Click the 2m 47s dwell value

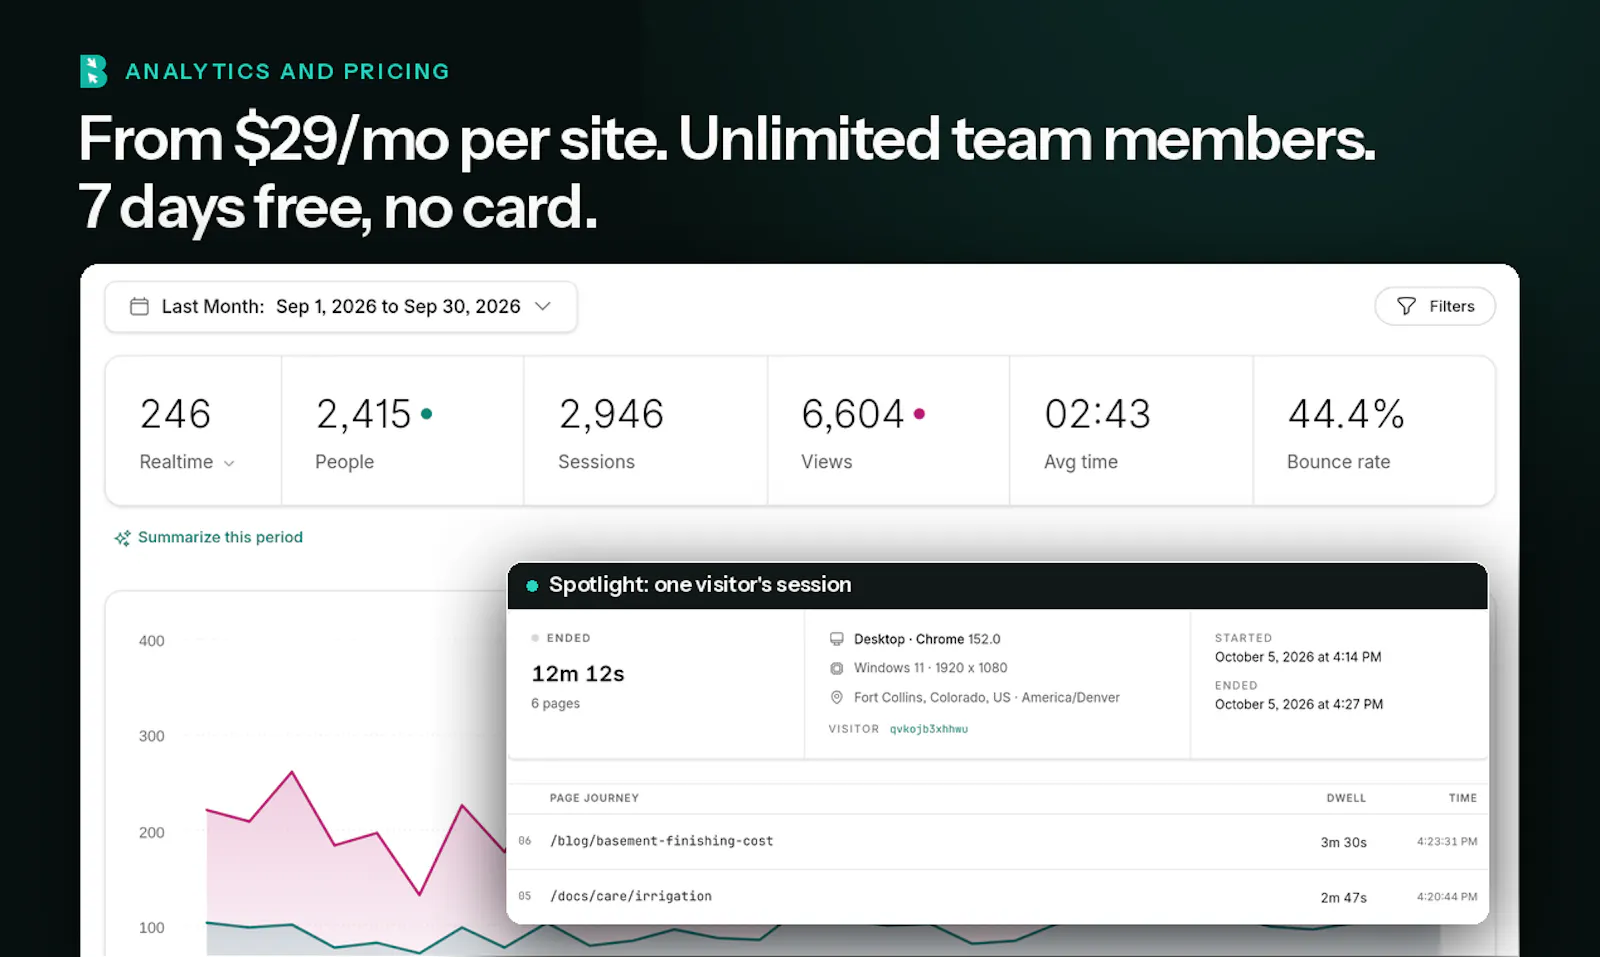(x=1343, y=897)
